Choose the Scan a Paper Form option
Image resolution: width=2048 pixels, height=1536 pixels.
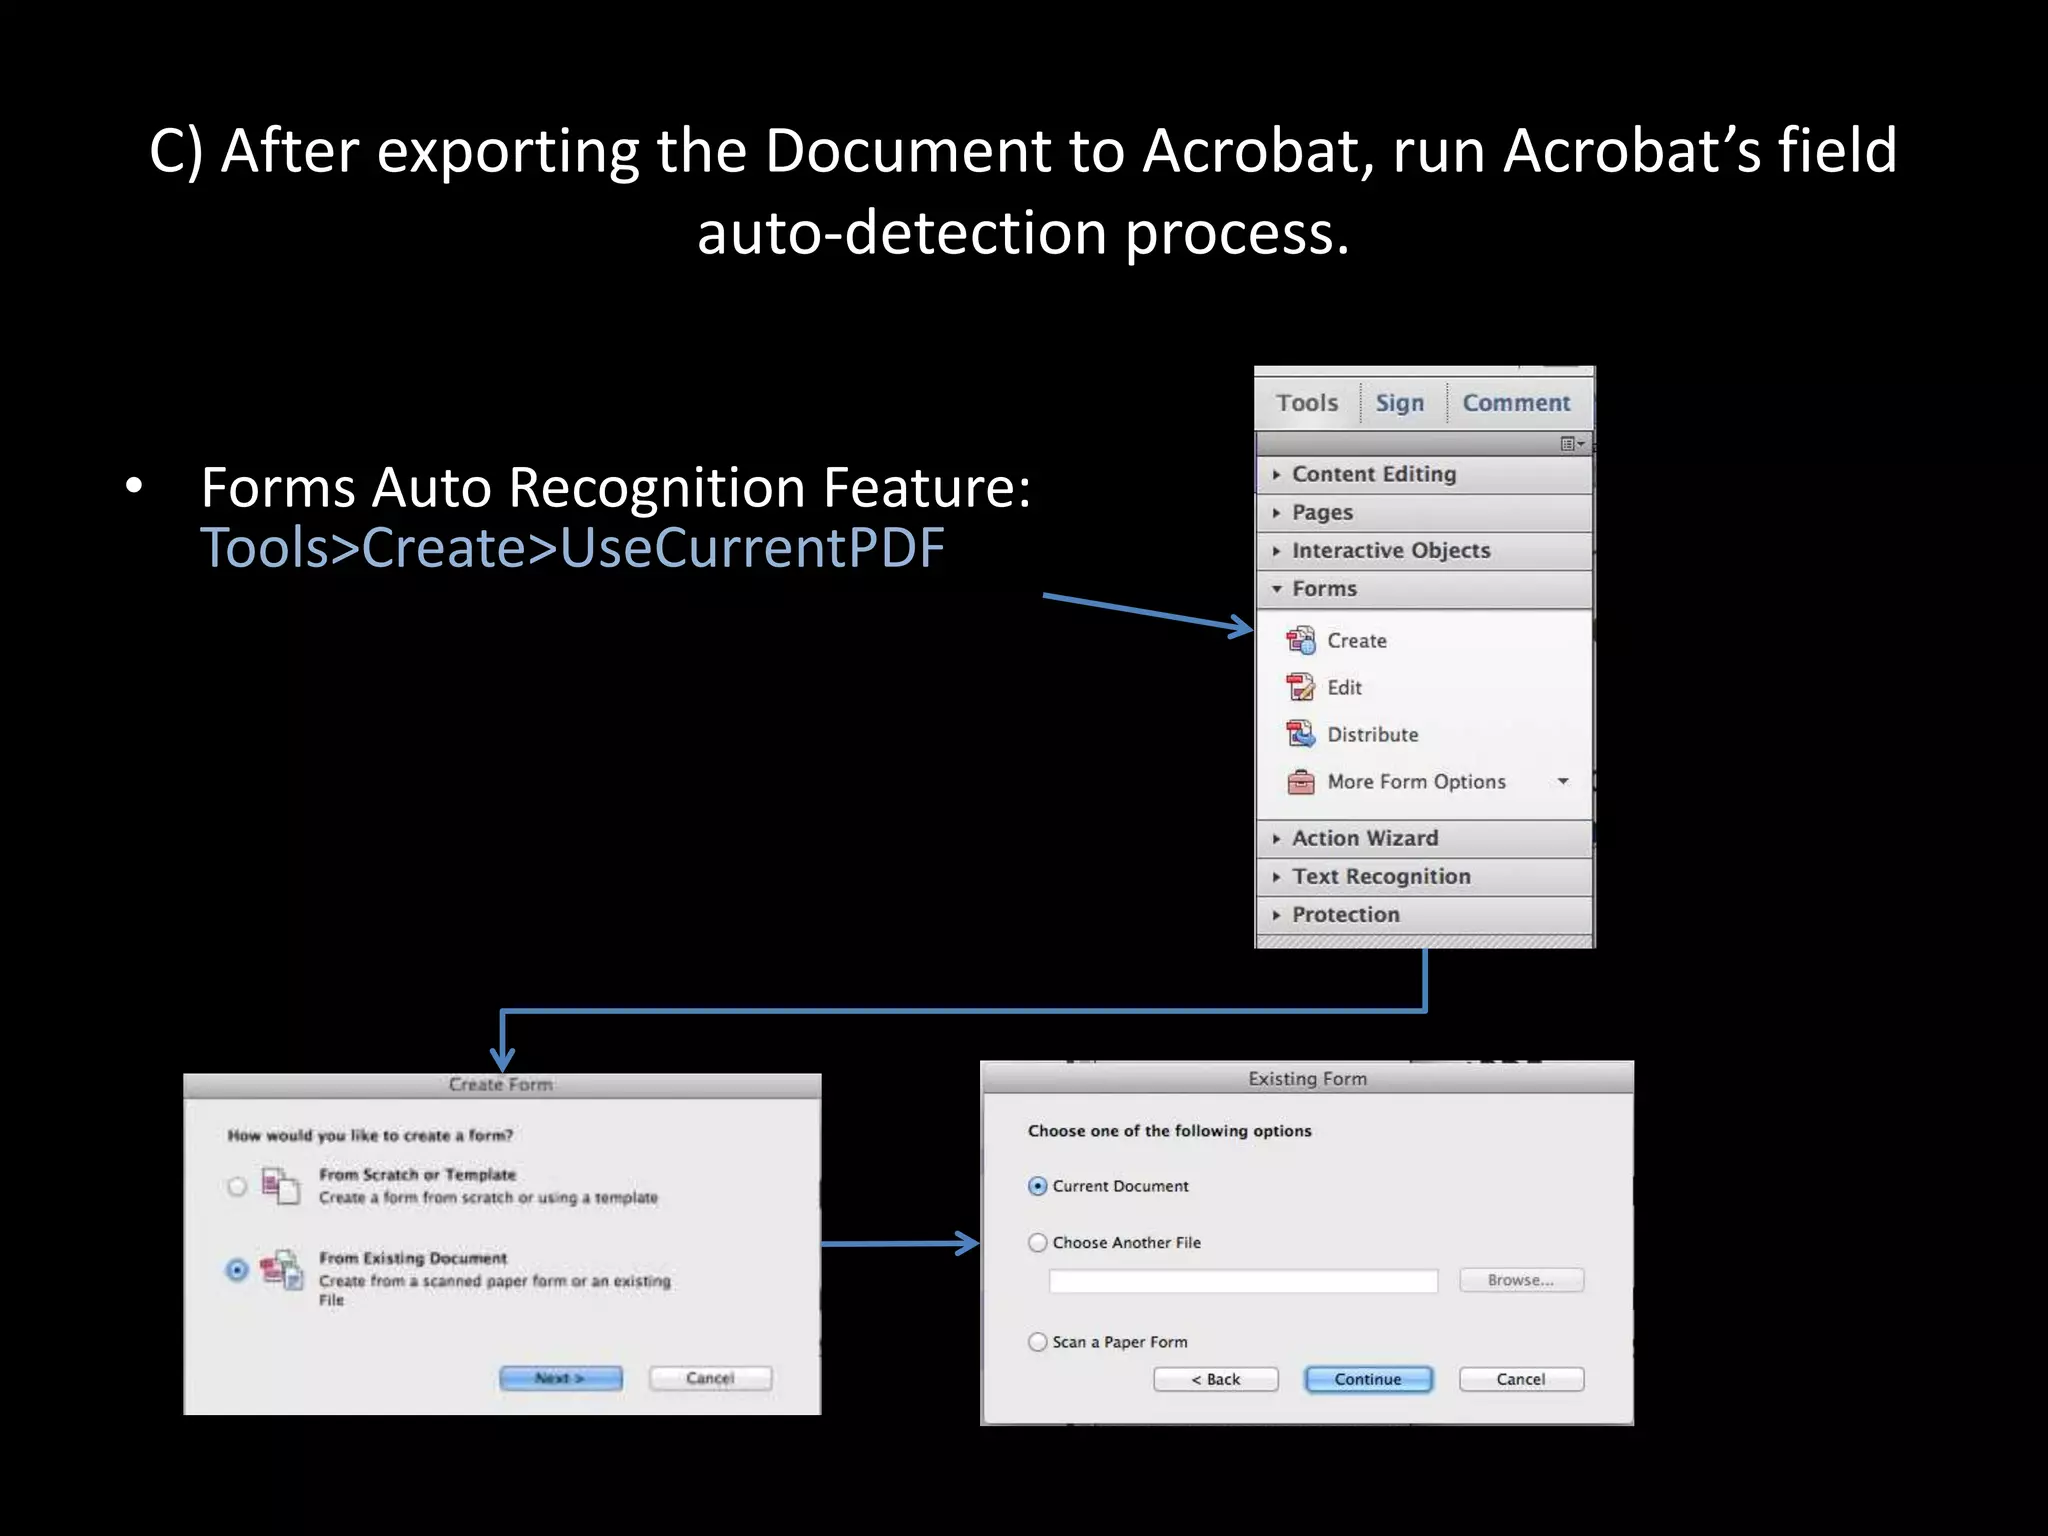click(1038, 1342)
